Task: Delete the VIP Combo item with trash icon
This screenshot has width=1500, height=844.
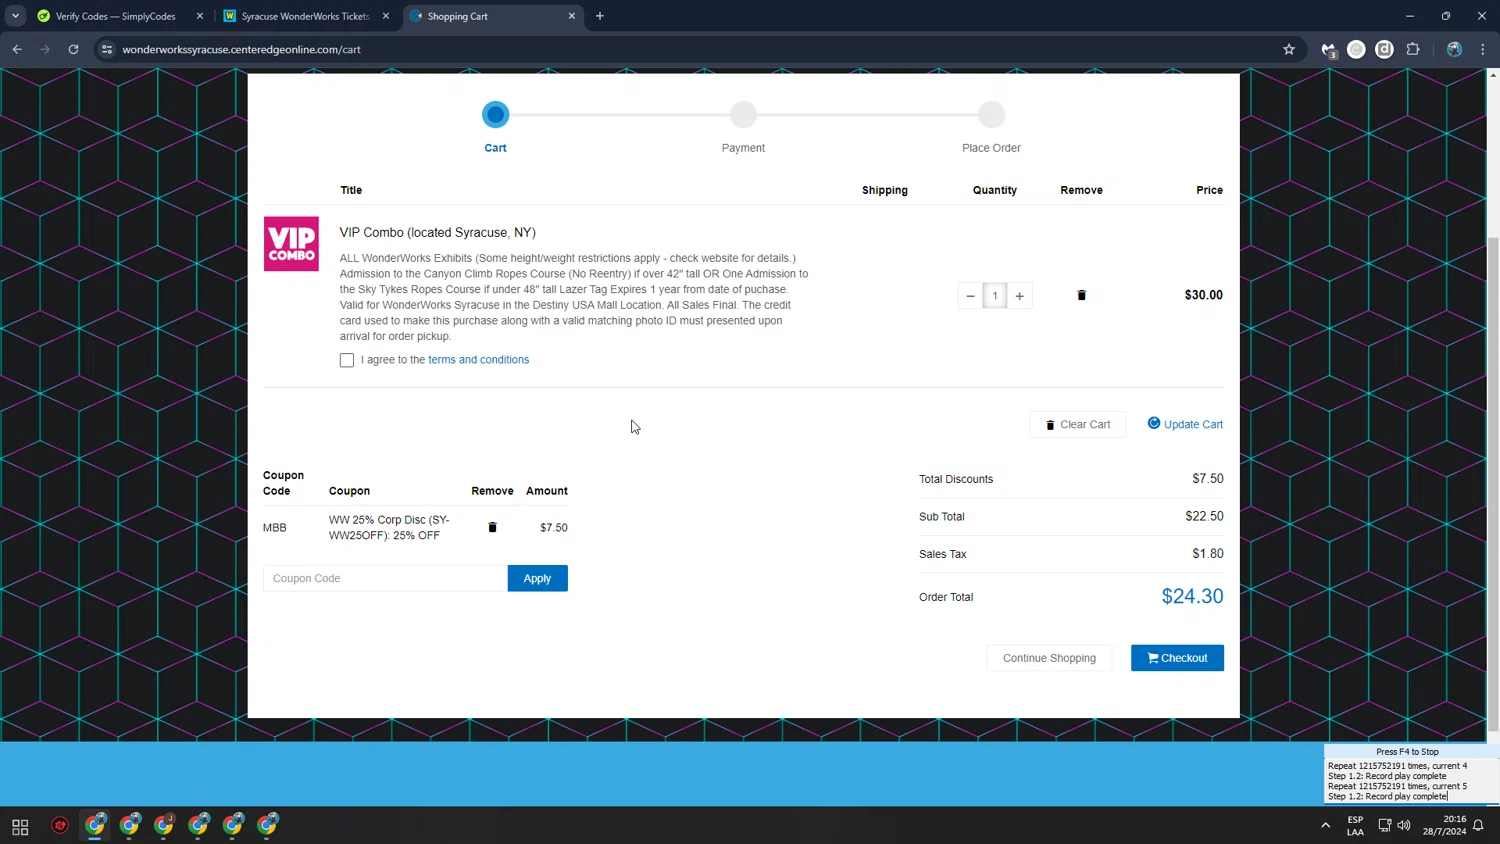Action: point(1081,295)
